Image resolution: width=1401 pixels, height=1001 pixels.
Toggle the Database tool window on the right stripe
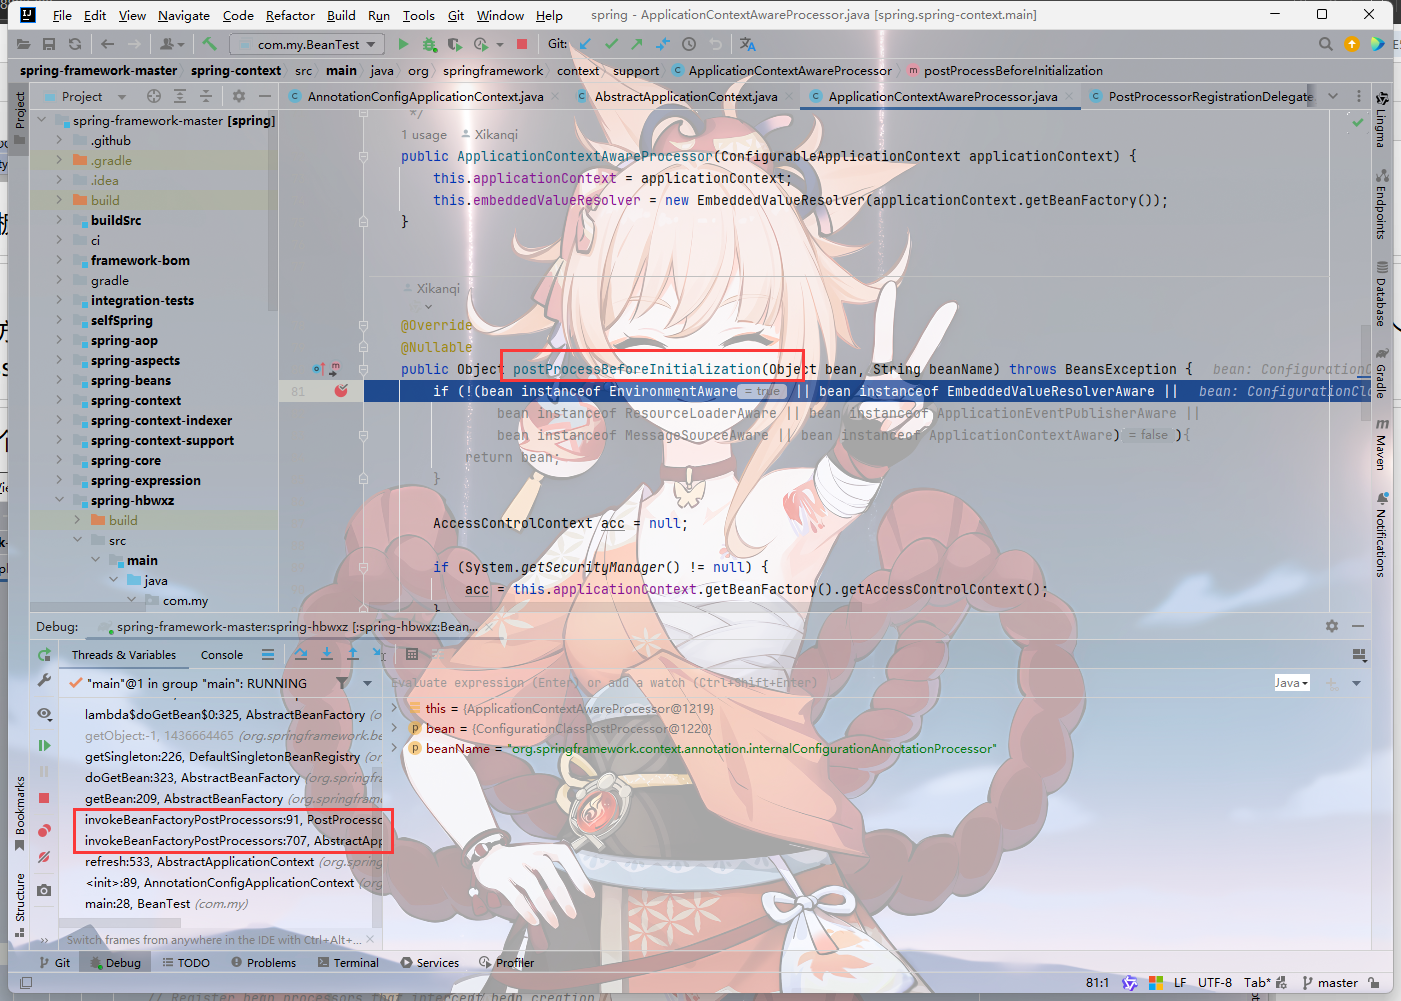[x=1381, y=293]
